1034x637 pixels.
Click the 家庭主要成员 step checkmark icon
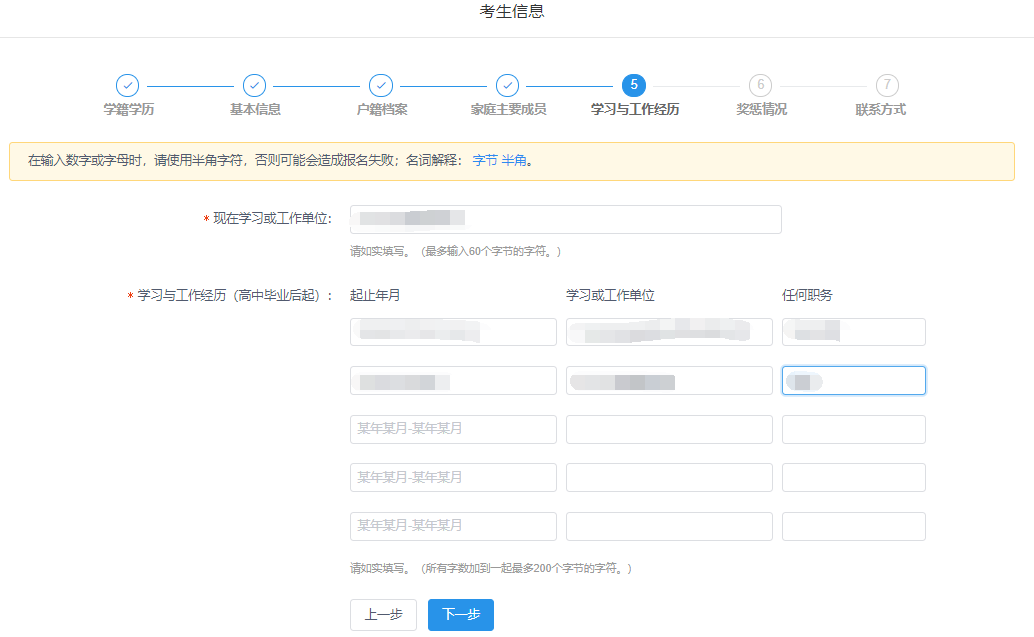point(507,86)
